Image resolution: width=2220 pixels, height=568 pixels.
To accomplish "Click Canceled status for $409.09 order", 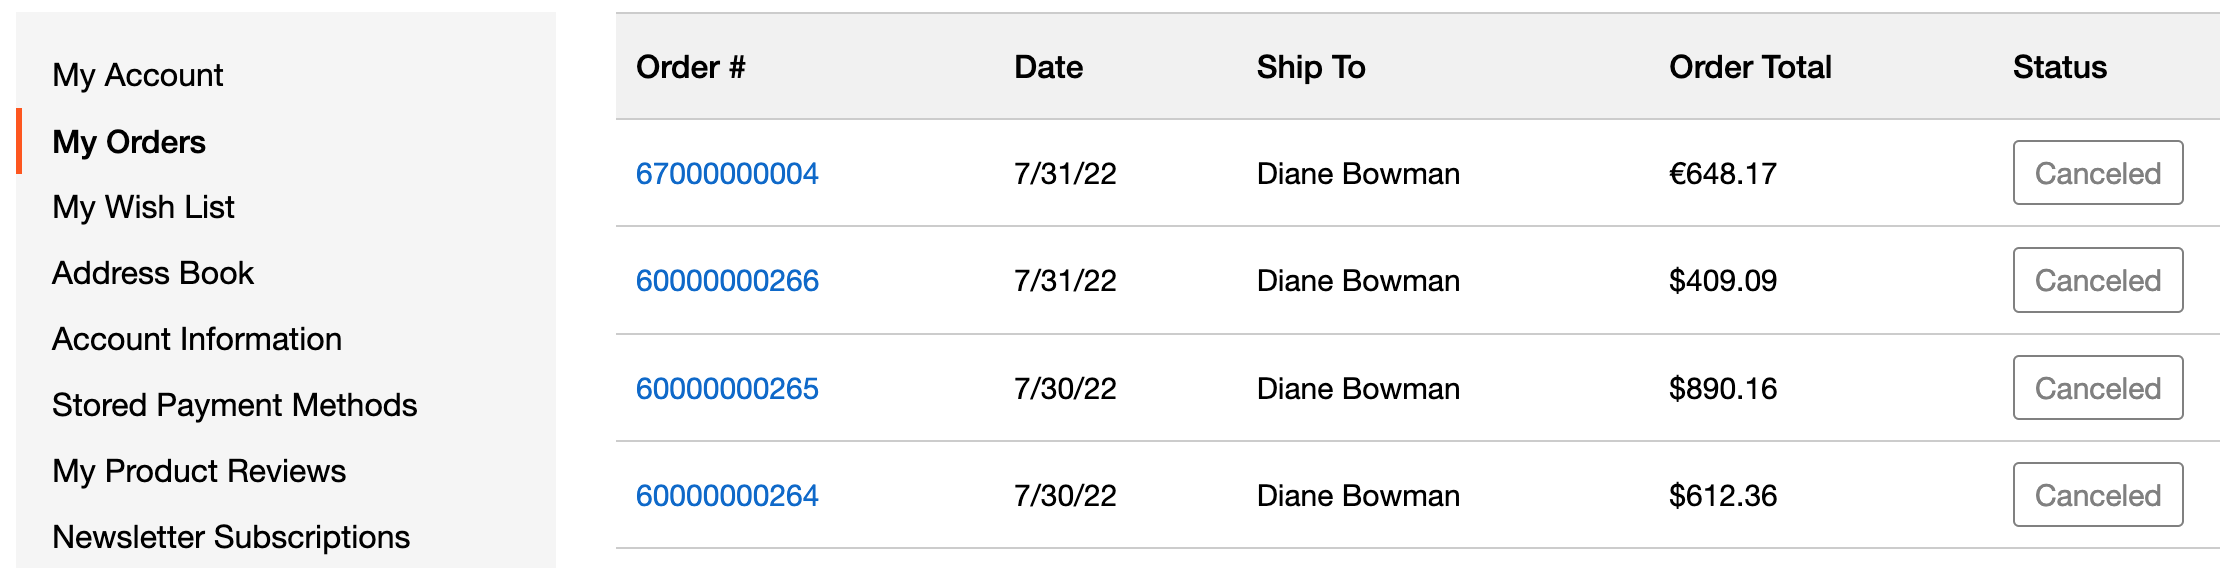I will coord(2097,280).
